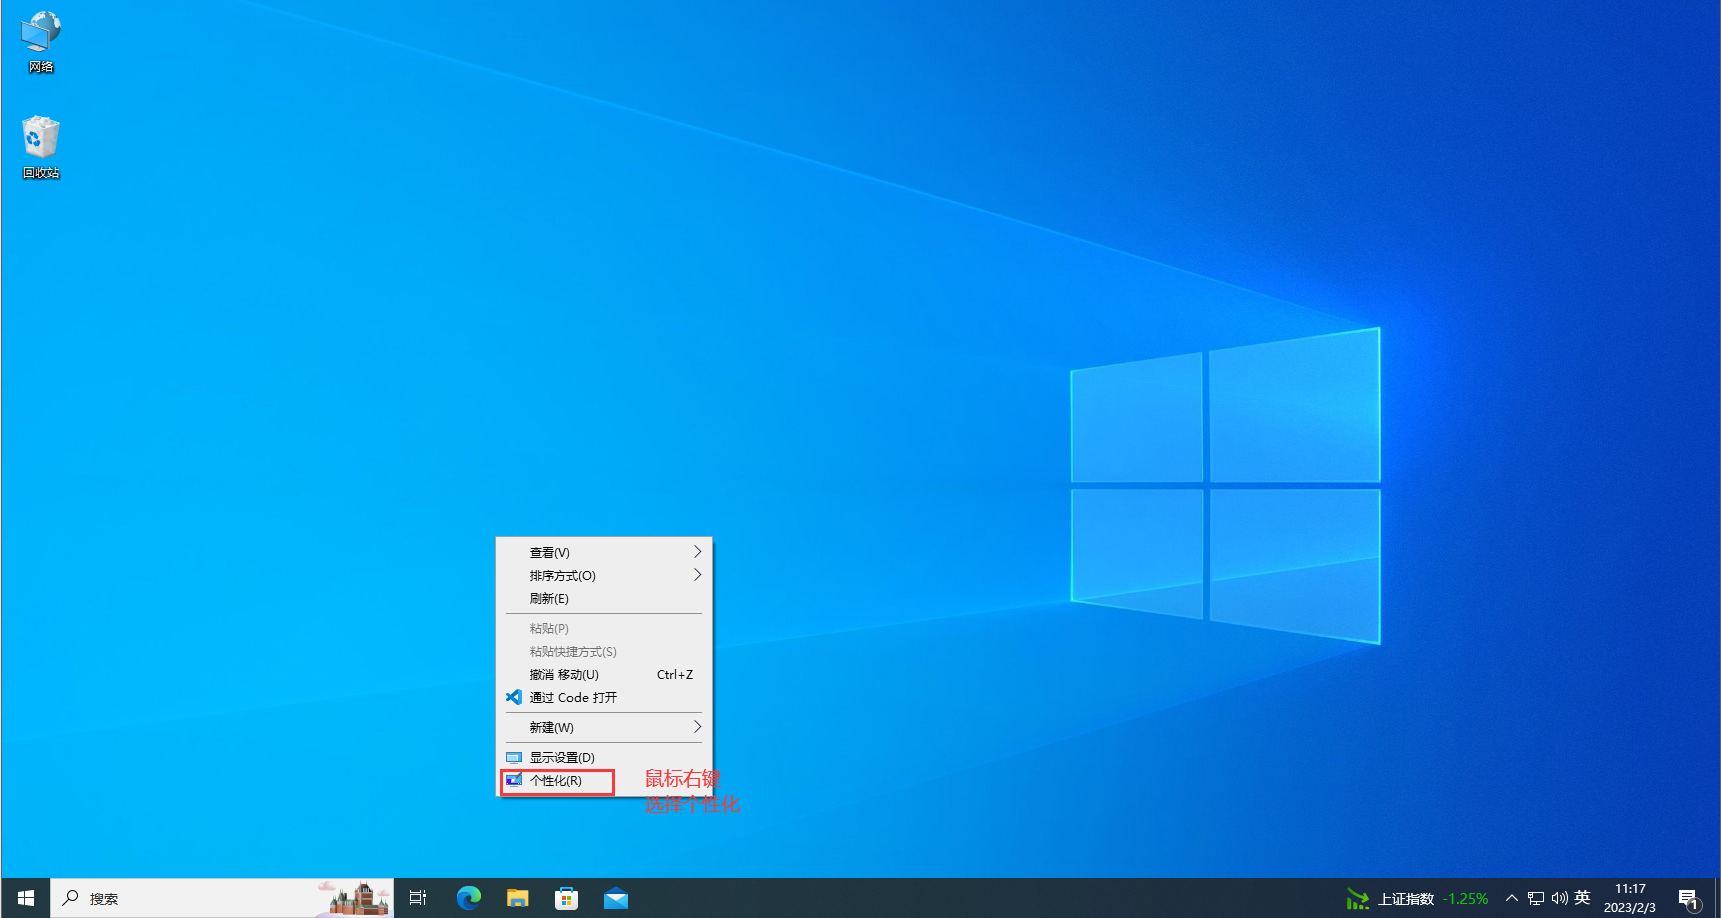
Task: Click the 粘贴快捷方式(S) context menu entry
Action: (x=604, y=651)
